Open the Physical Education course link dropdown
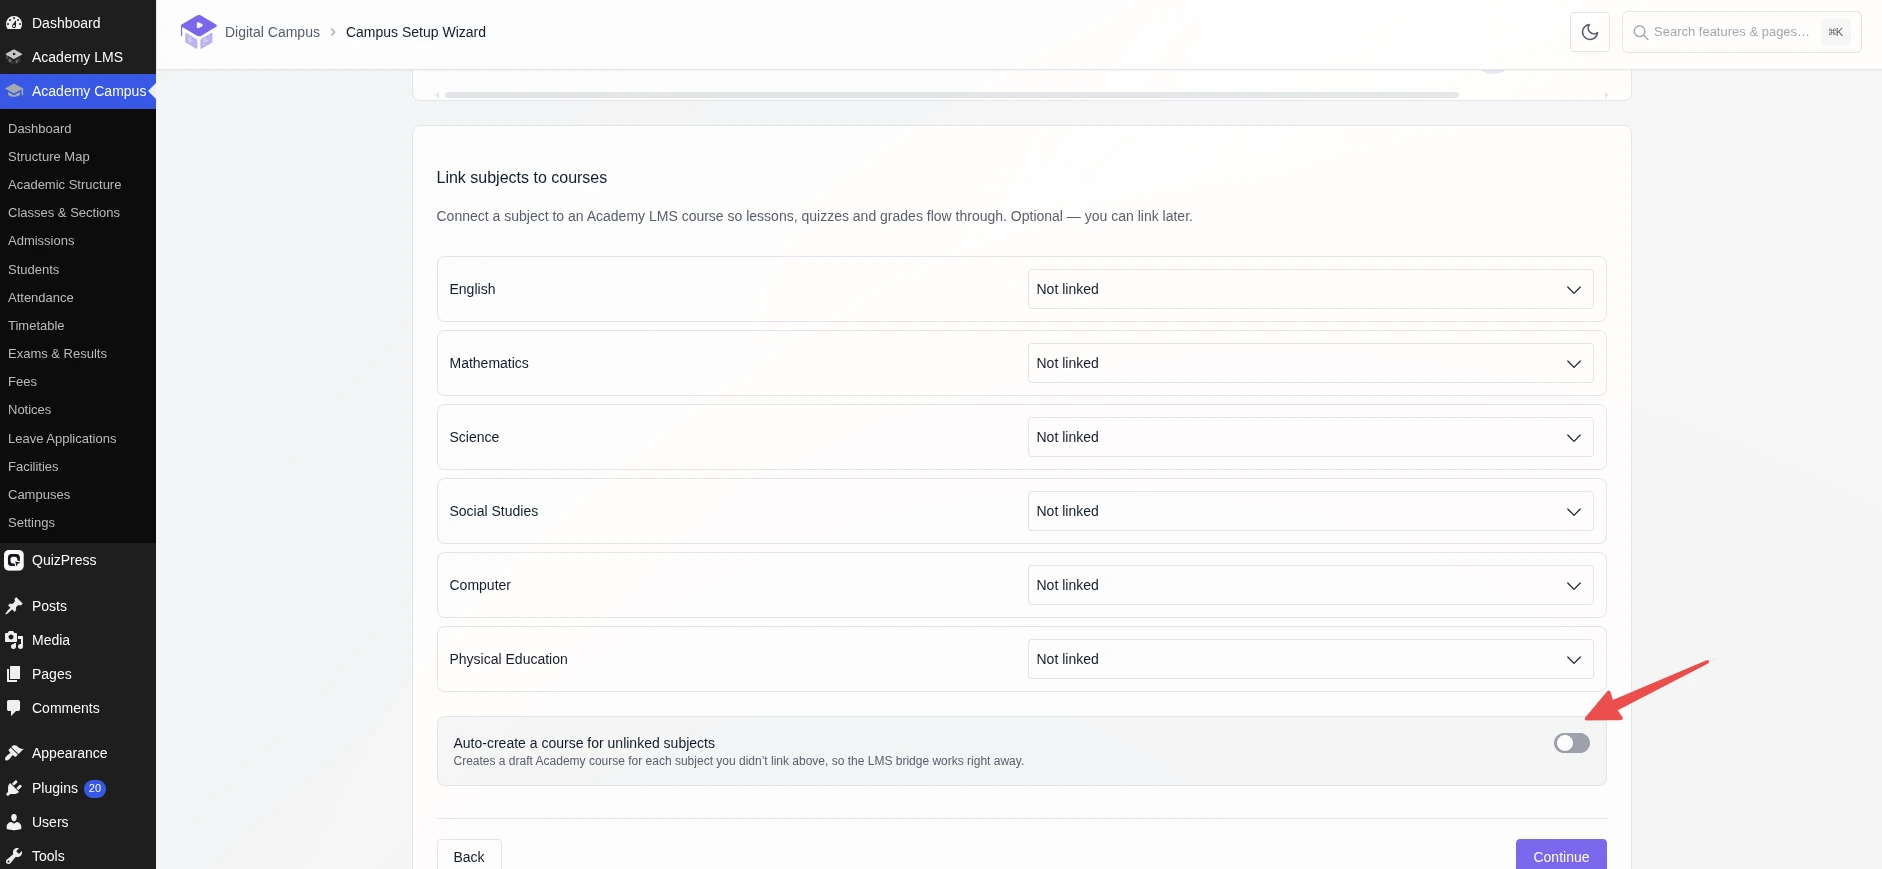The image size is (1882, 869). coord(1310,659)
